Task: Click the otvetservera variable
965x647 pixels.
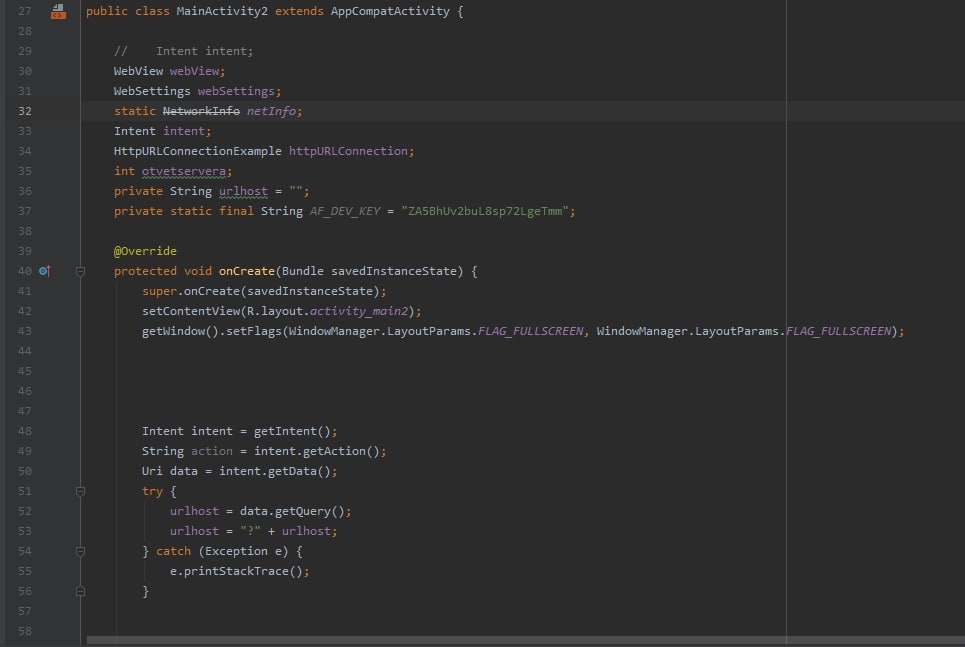Action: [x=183, y=171]
